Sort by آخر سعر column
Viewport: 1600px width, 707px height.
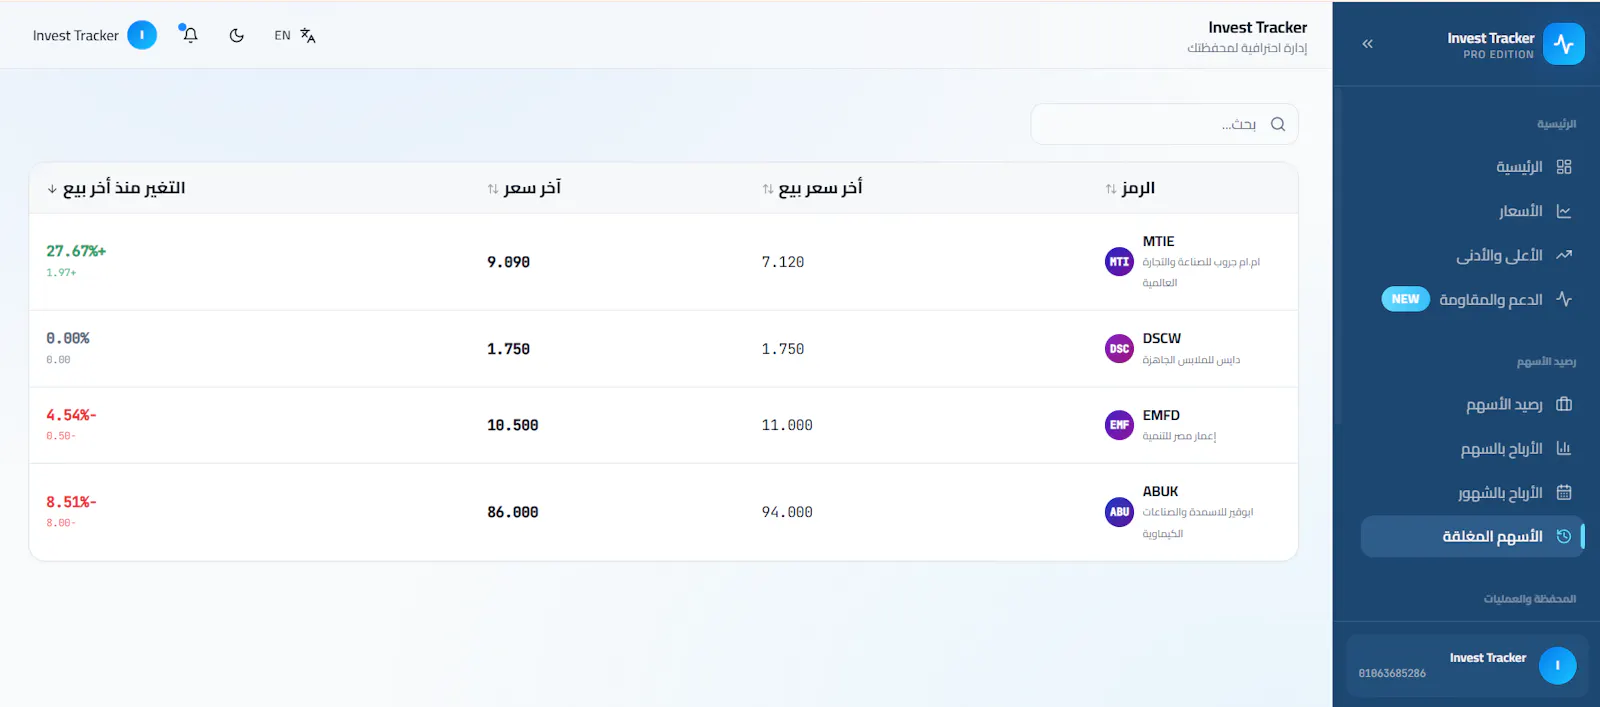pyautogui.click(x=524, y=188)
